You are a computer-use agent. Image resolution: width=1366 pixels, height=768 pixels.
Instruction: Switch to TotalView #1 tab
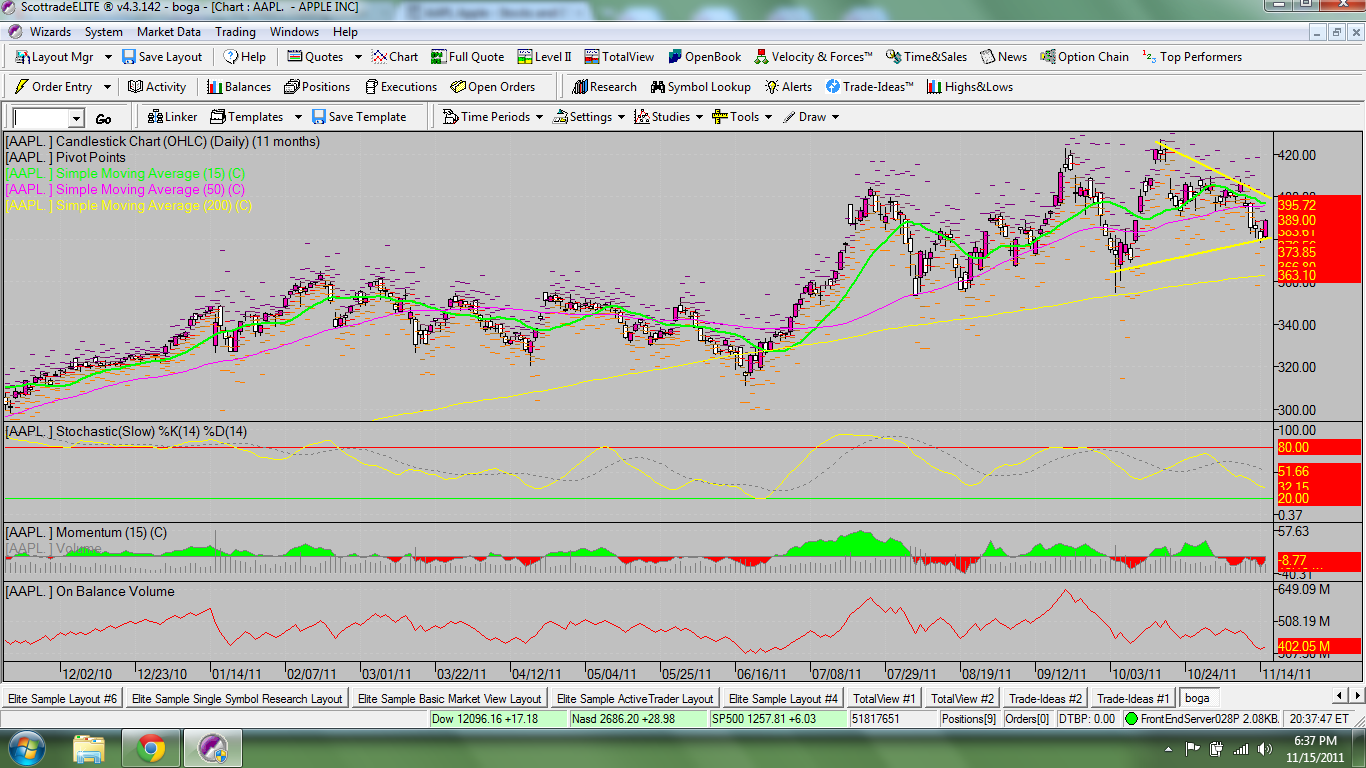882,699
